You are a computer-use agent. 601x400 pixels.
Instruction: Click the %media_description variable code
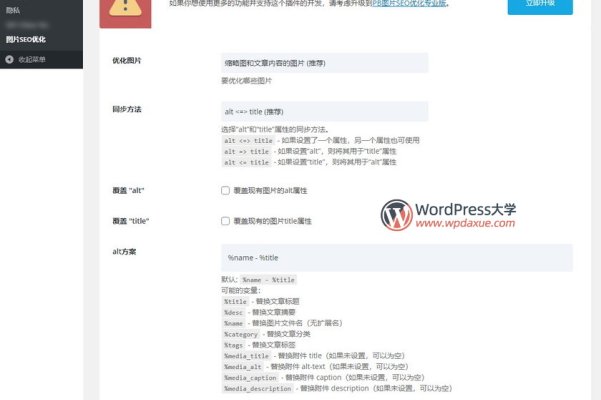(x=258, y=389)
